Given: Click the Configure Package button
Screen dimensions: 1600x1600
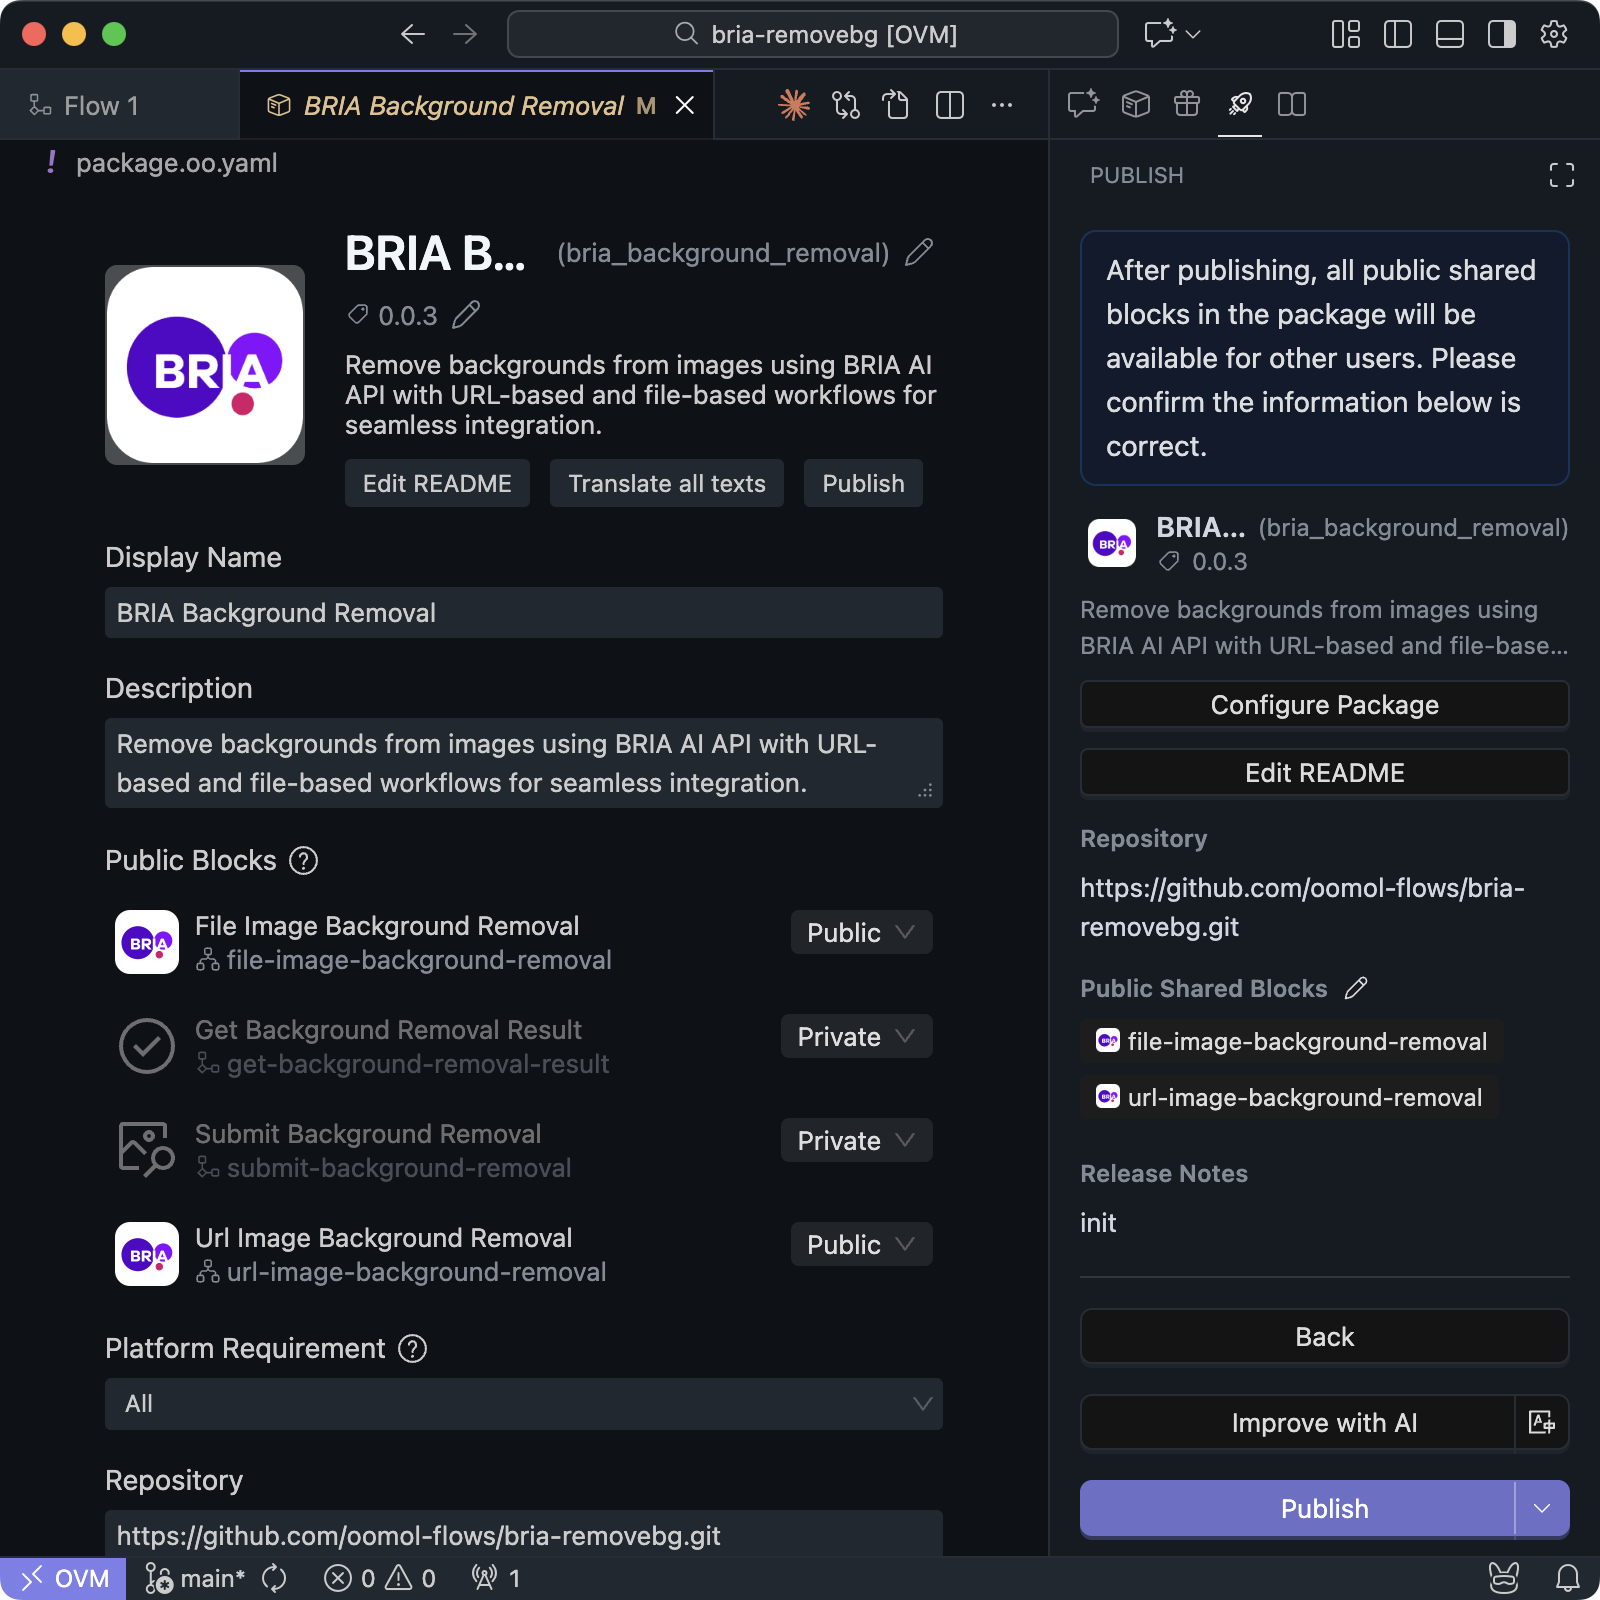Looking at the screenshot, I should pos(1324,705).
